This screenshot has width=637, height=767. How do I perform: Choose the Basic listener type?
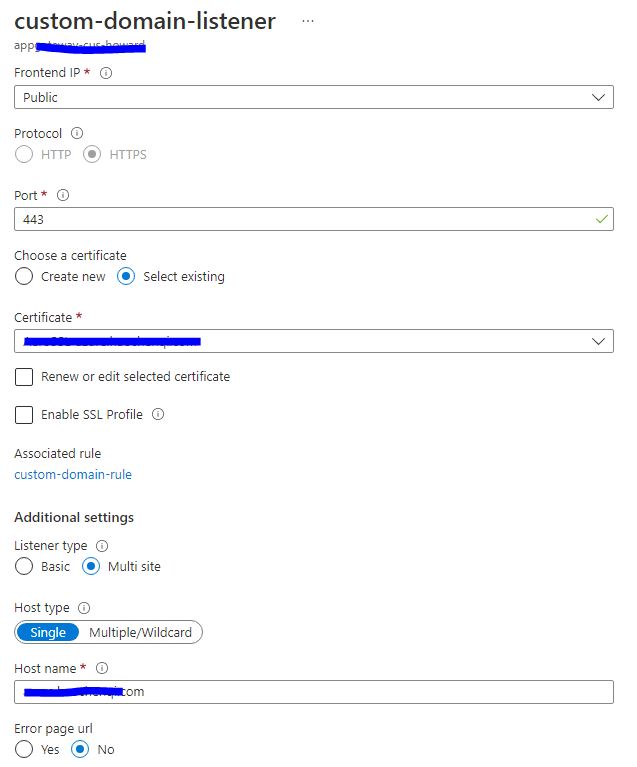pos(24,566)
